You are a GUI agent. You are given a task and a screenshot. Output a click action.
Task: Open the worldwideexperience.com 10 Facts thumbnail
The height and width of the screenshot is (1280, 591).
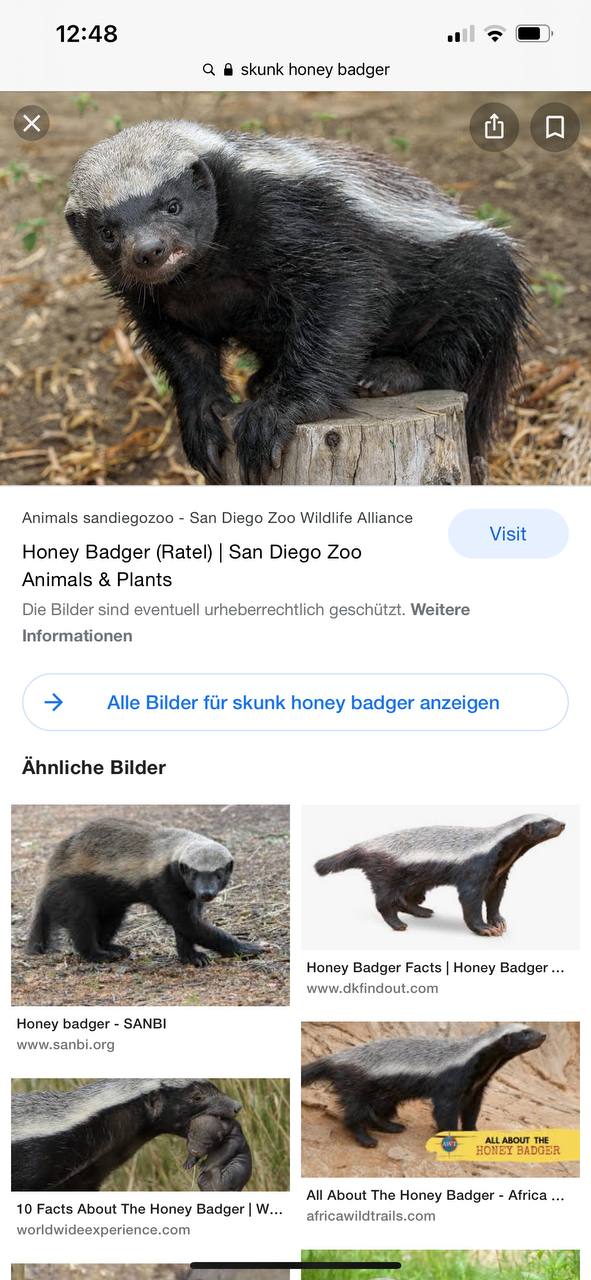150,1134
